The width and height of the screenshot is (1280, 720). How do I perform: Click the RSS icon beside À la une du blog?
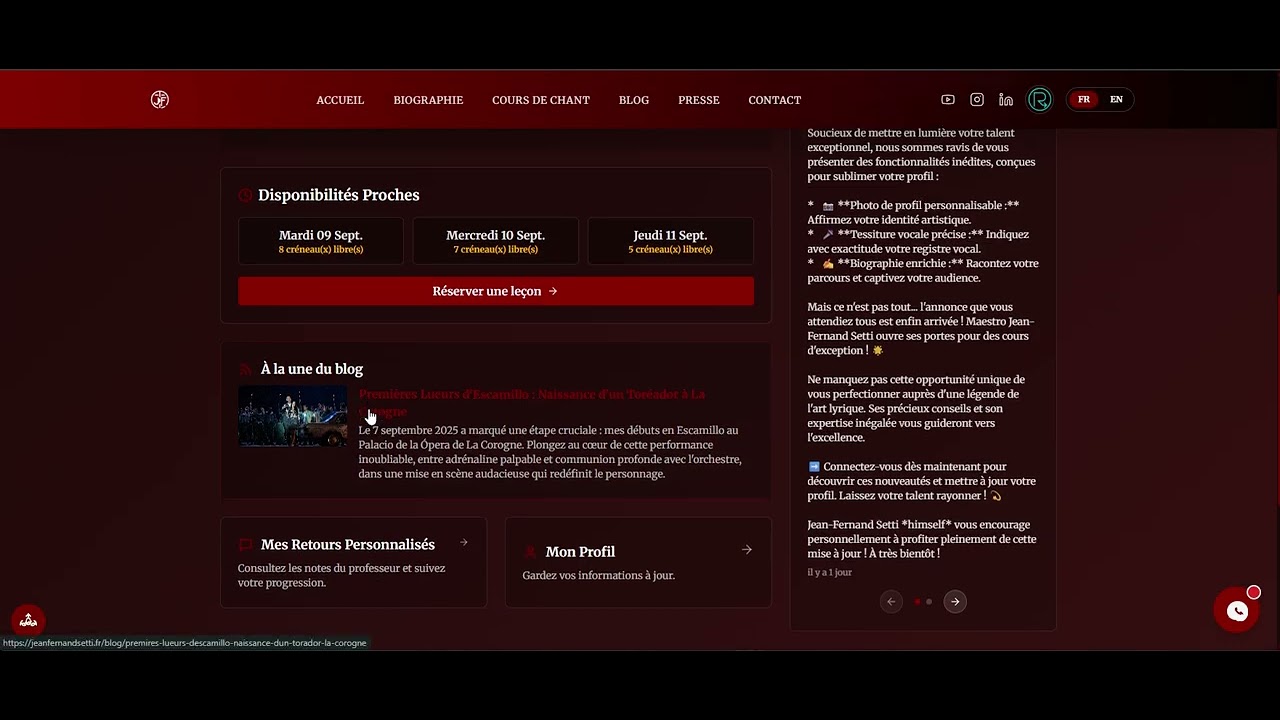(245, 370)
